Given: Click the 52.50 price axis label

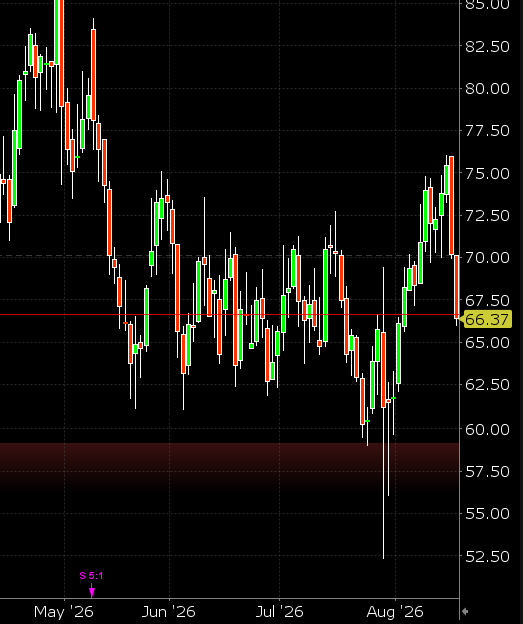Looking at the screenshot, I should click(487, 556).
